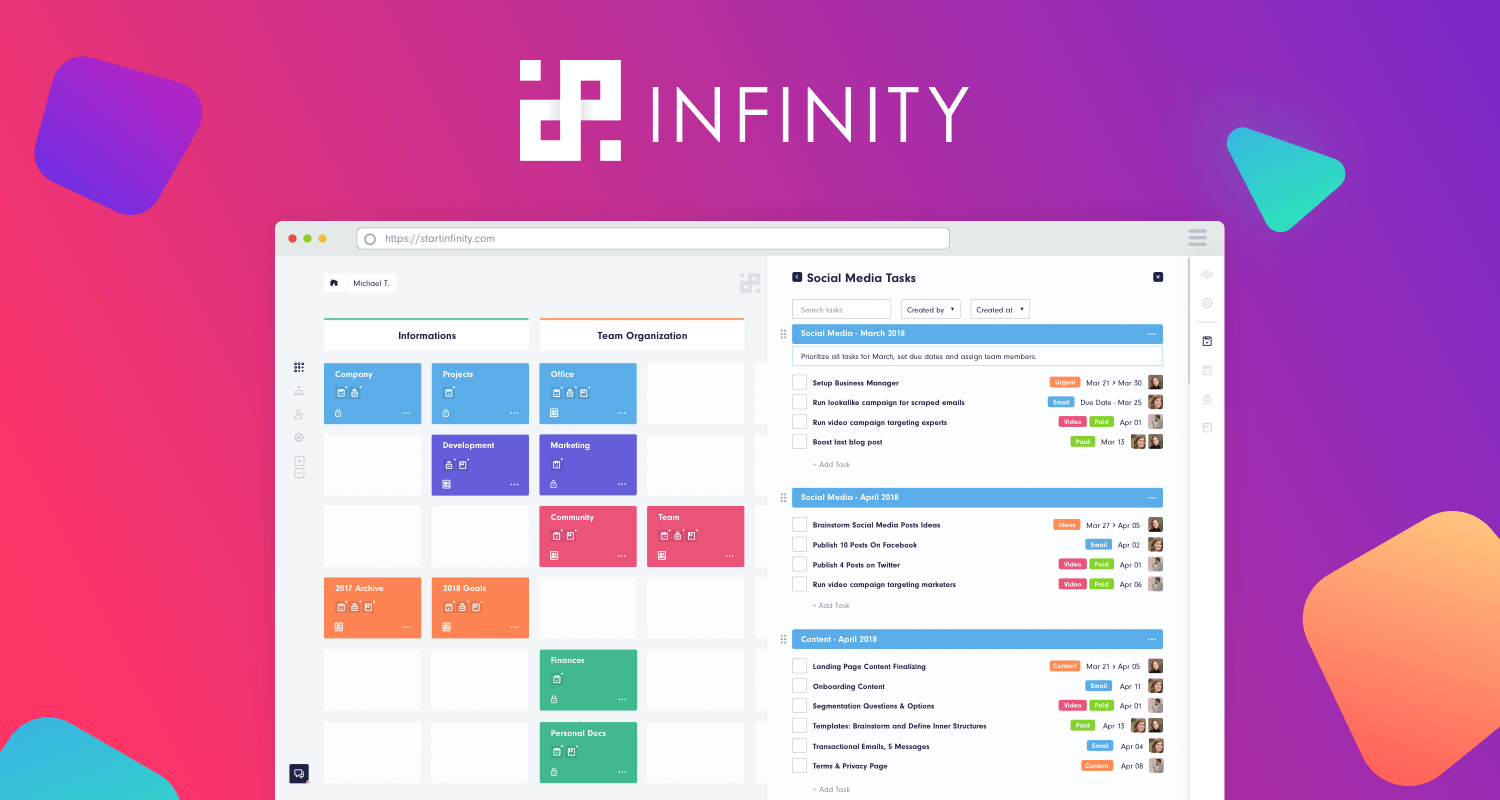The width and height of the screenshot is (1500, 800).
Task: Click the Infinity logo icon above the boards
Action: pyautogui.click(x=750, y=283)
